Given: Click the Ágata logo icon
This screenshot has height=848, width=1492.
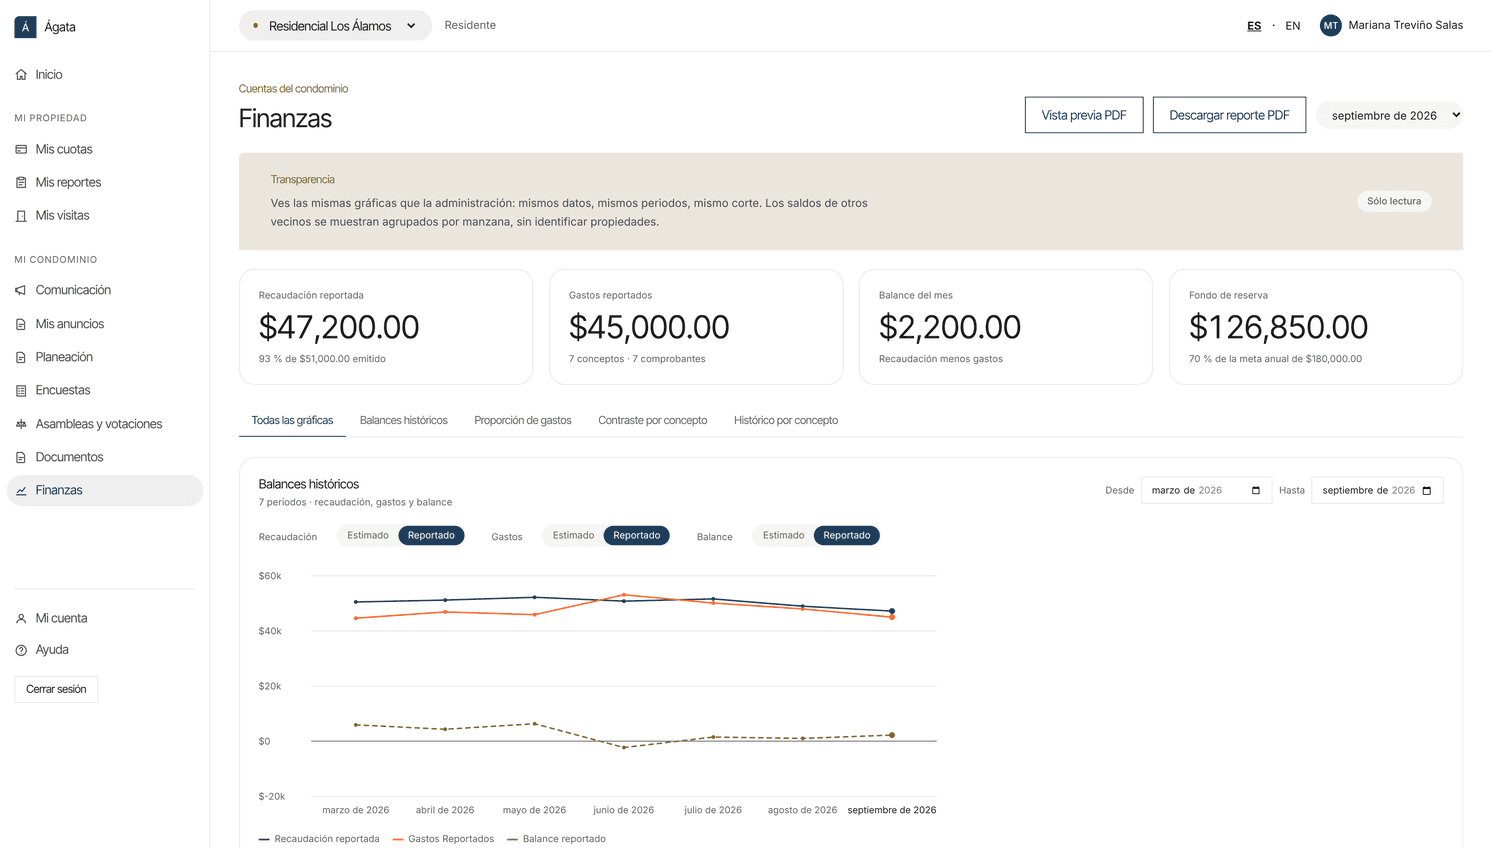Looking at the screenshot, I should point(25,27).
